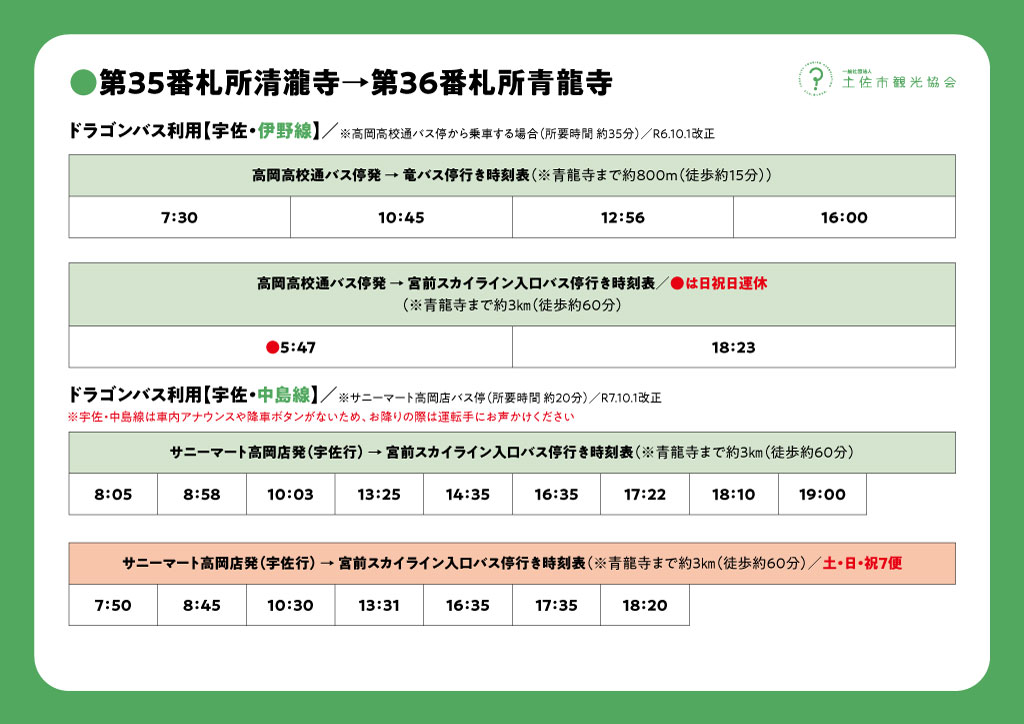
Task: Choose the 12:56 bus time
Action: point(622,218)
